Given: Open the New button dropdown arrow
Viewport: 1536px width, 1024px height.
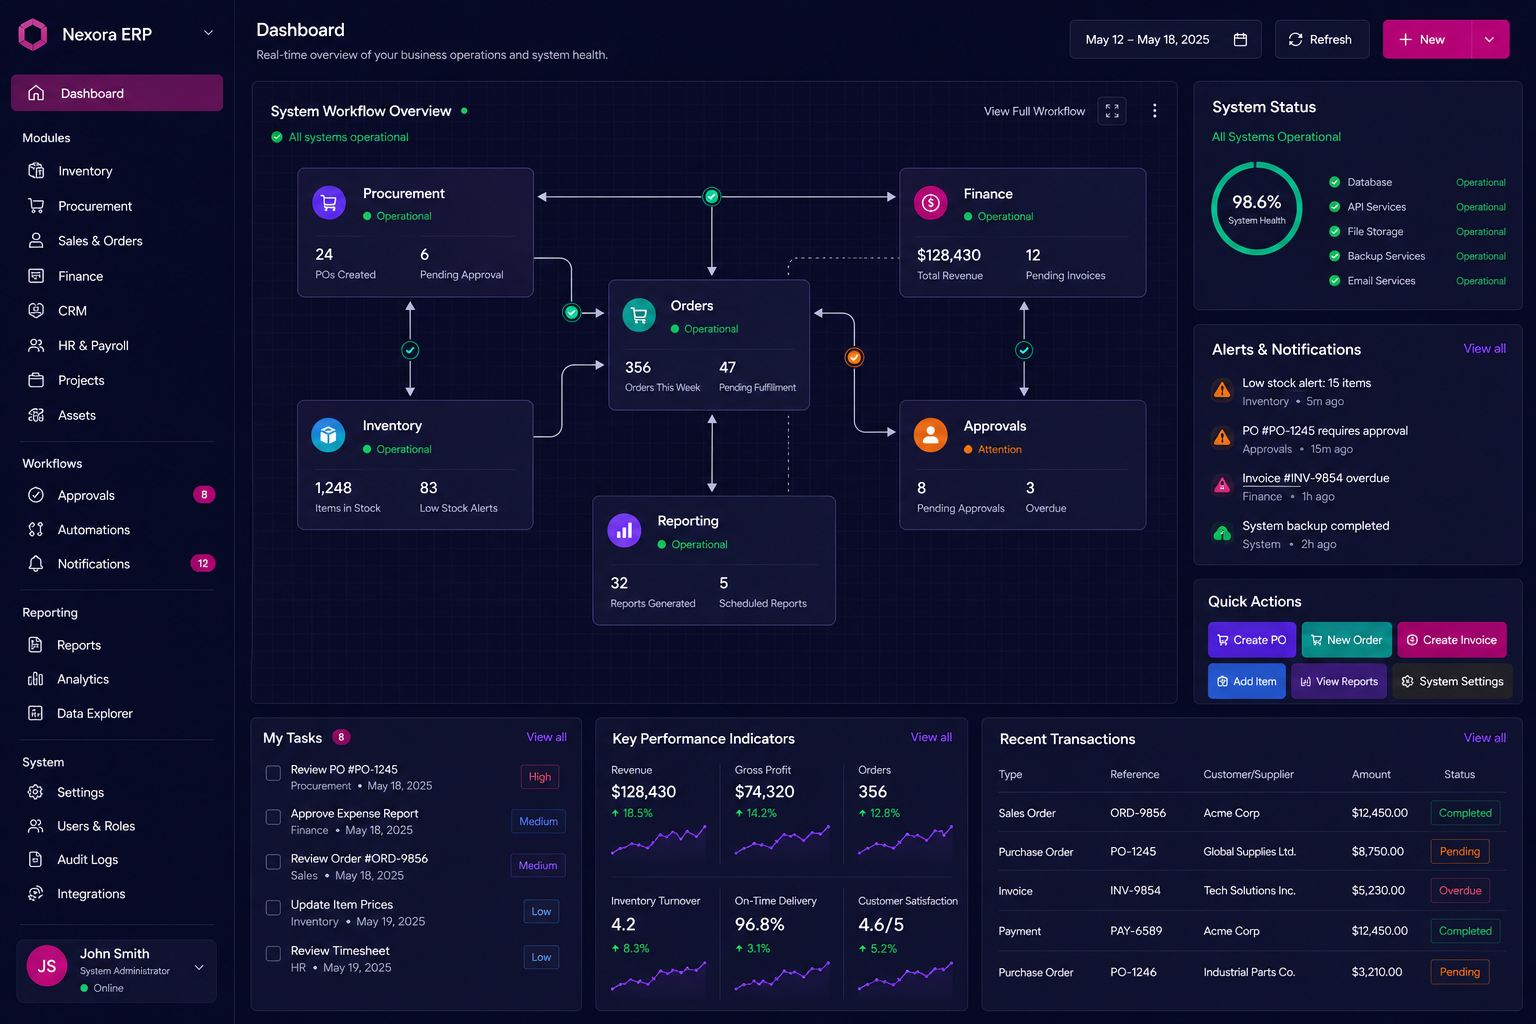Looking at the screenshot, I should 1490,40.
